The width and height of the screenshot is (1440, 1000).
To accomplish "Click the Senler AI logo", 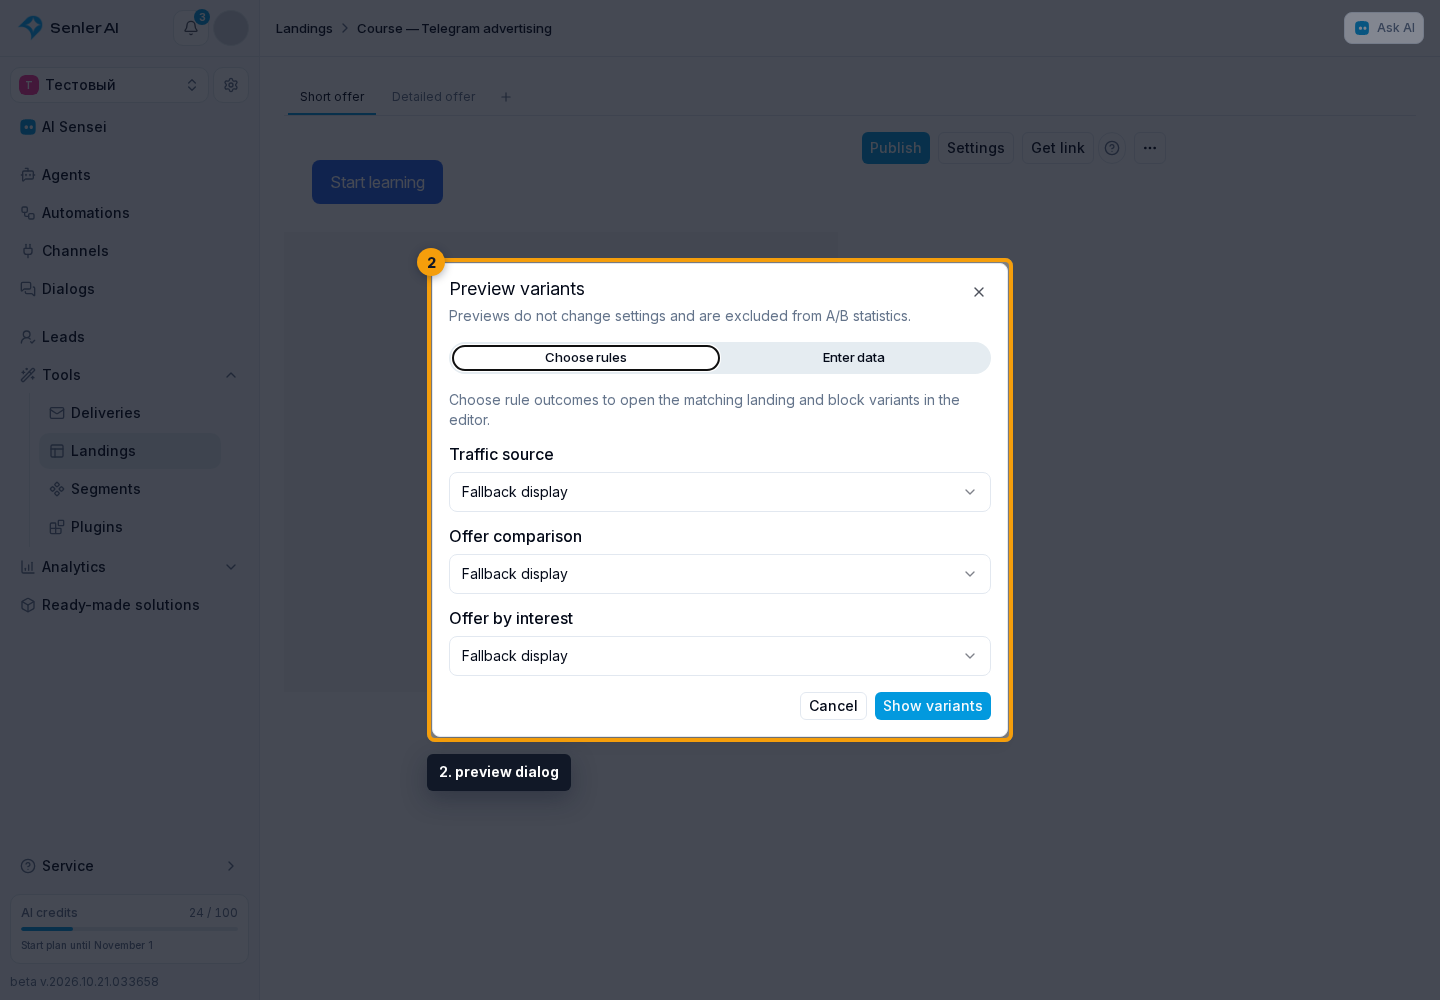I will click(x=69, y=28).
